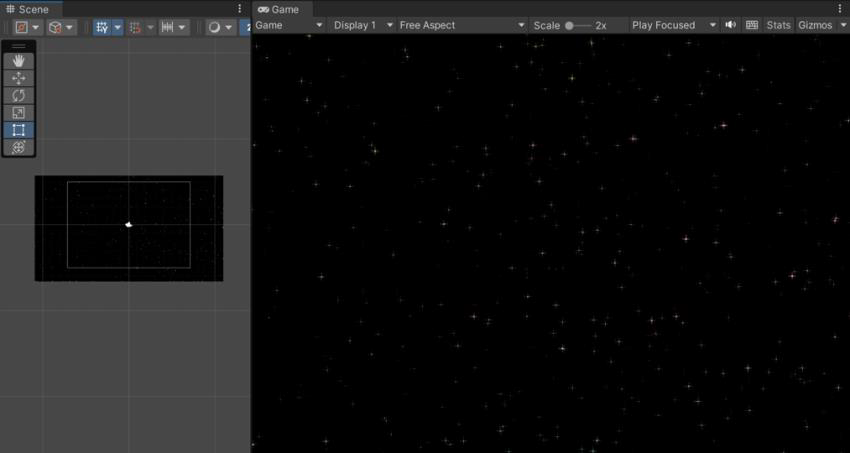Click the tool overlay drag handle
The width and height of the screenshot is (850, 453).
pos(19,46)
